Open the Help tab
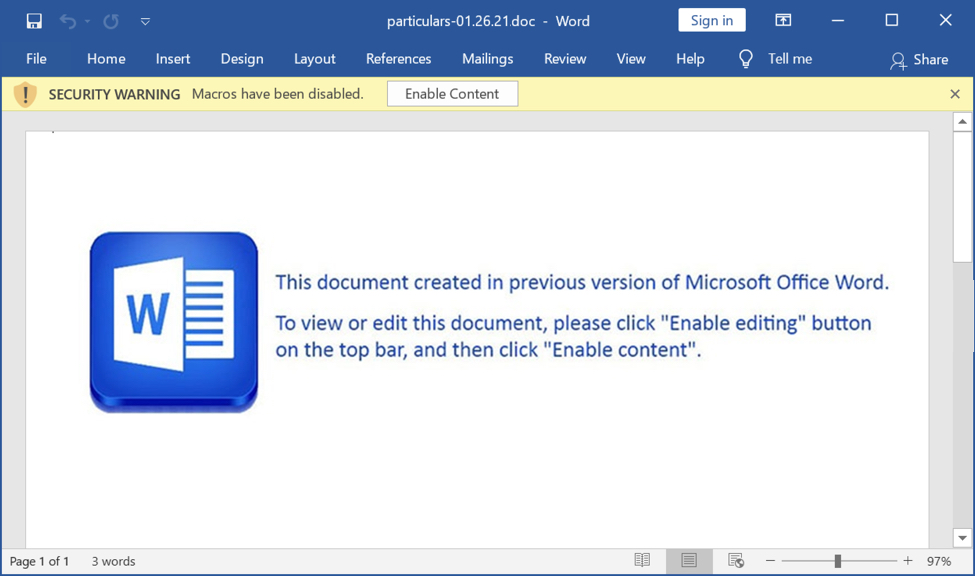This screenshot has width=975, height=576. (690, 58)
